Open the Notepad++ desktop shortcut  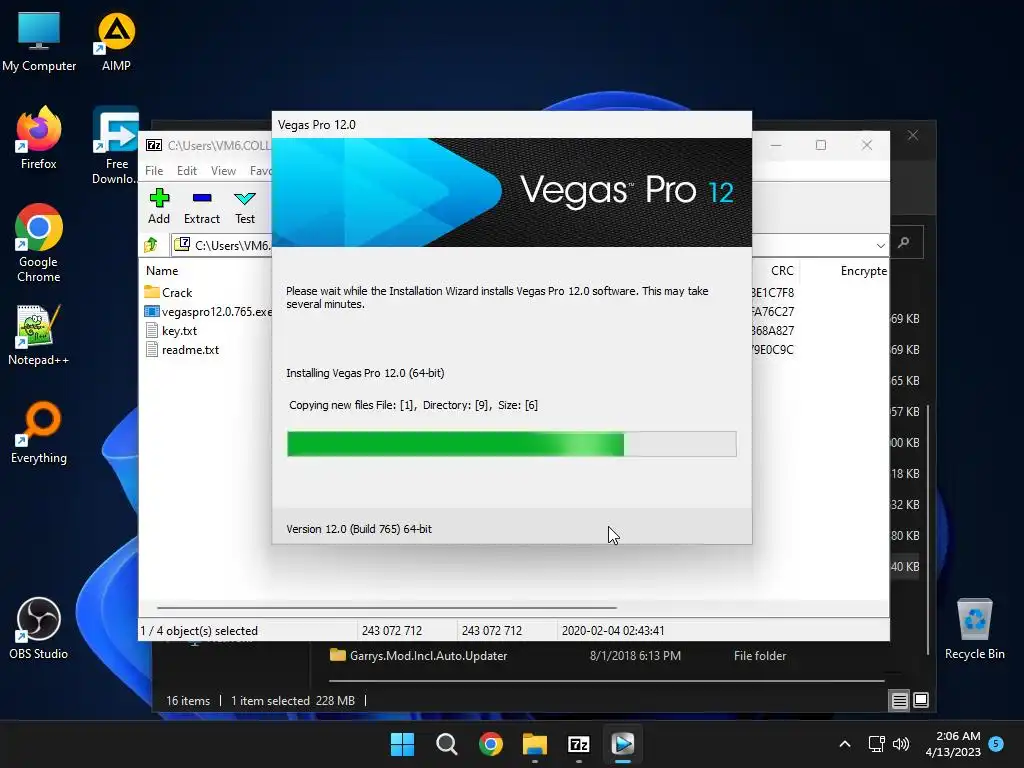pyautogui.click(x=39, y=334)
